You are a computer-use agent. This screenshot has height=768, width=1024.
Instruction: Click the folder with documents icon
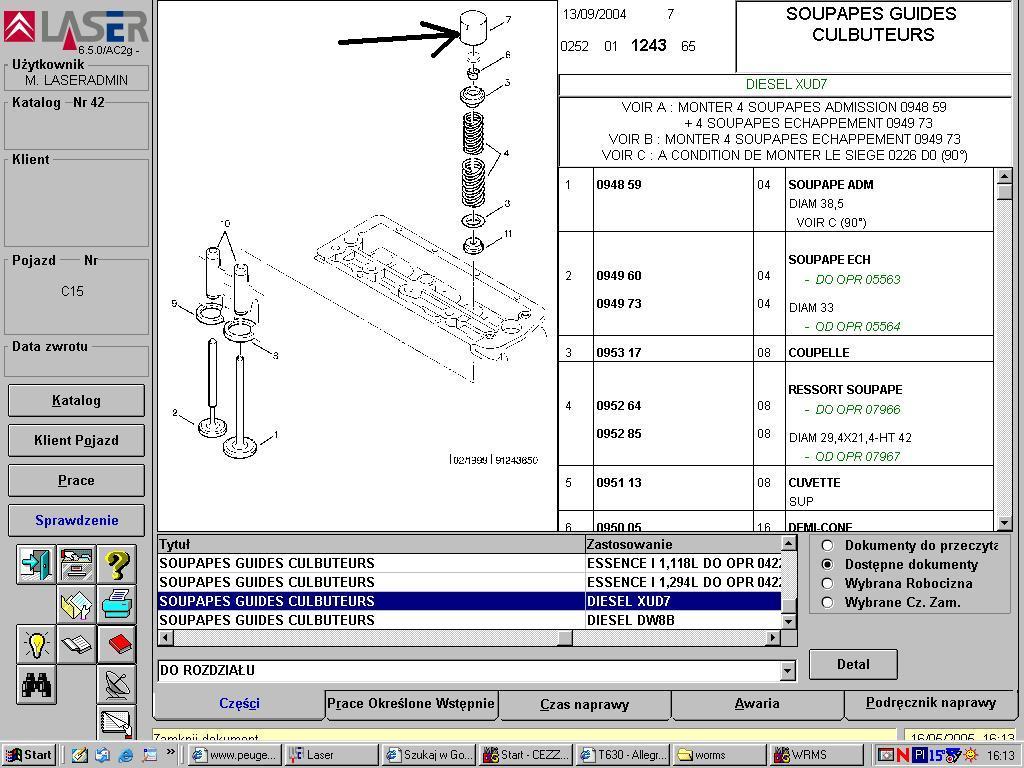pos(76,604)
